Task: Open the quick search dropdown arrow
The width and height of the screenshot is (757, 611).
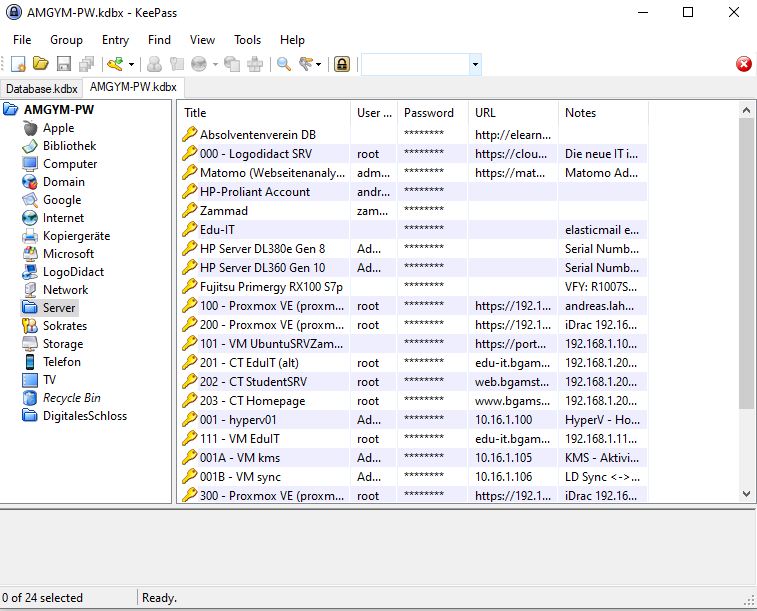Action: pos(475,64)
